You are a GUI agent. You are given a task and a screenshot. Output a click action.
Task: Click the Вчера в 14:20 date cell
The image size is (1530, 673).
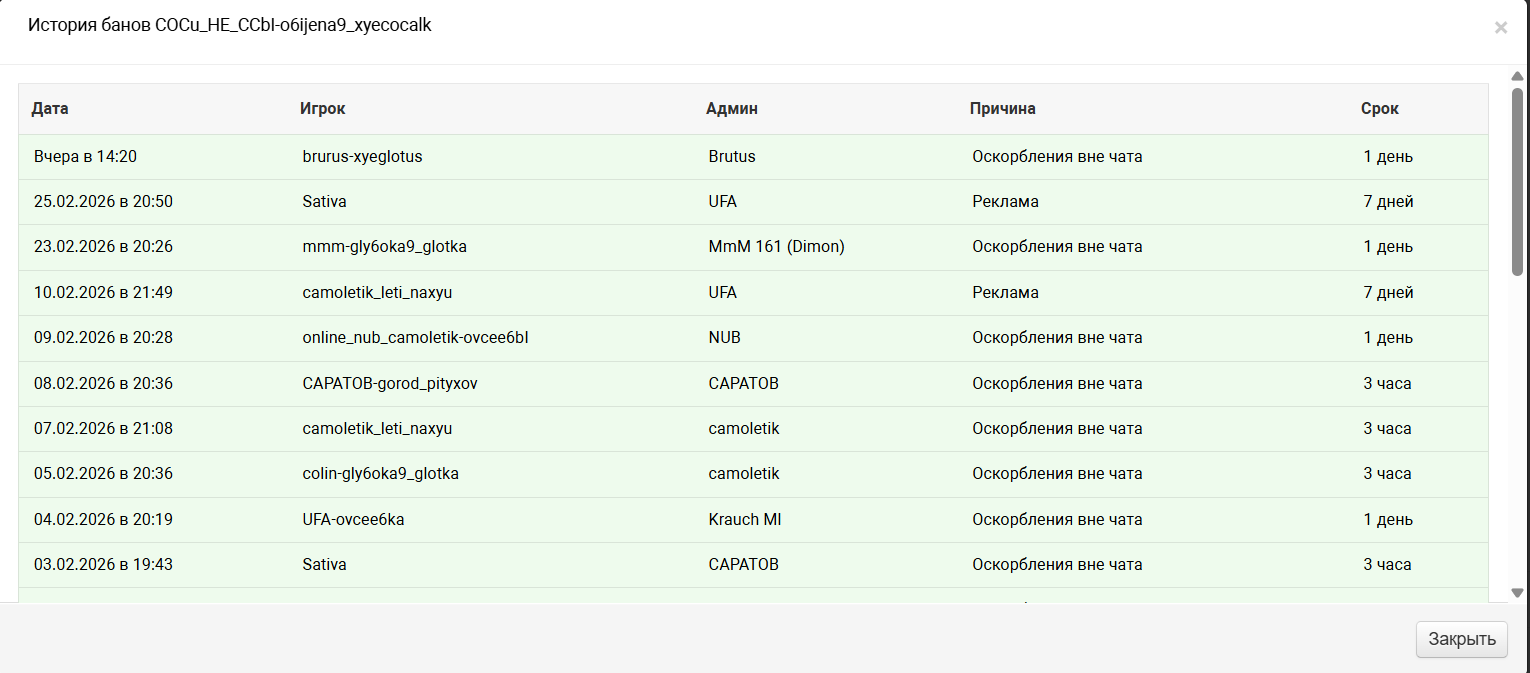coord(85,157)
